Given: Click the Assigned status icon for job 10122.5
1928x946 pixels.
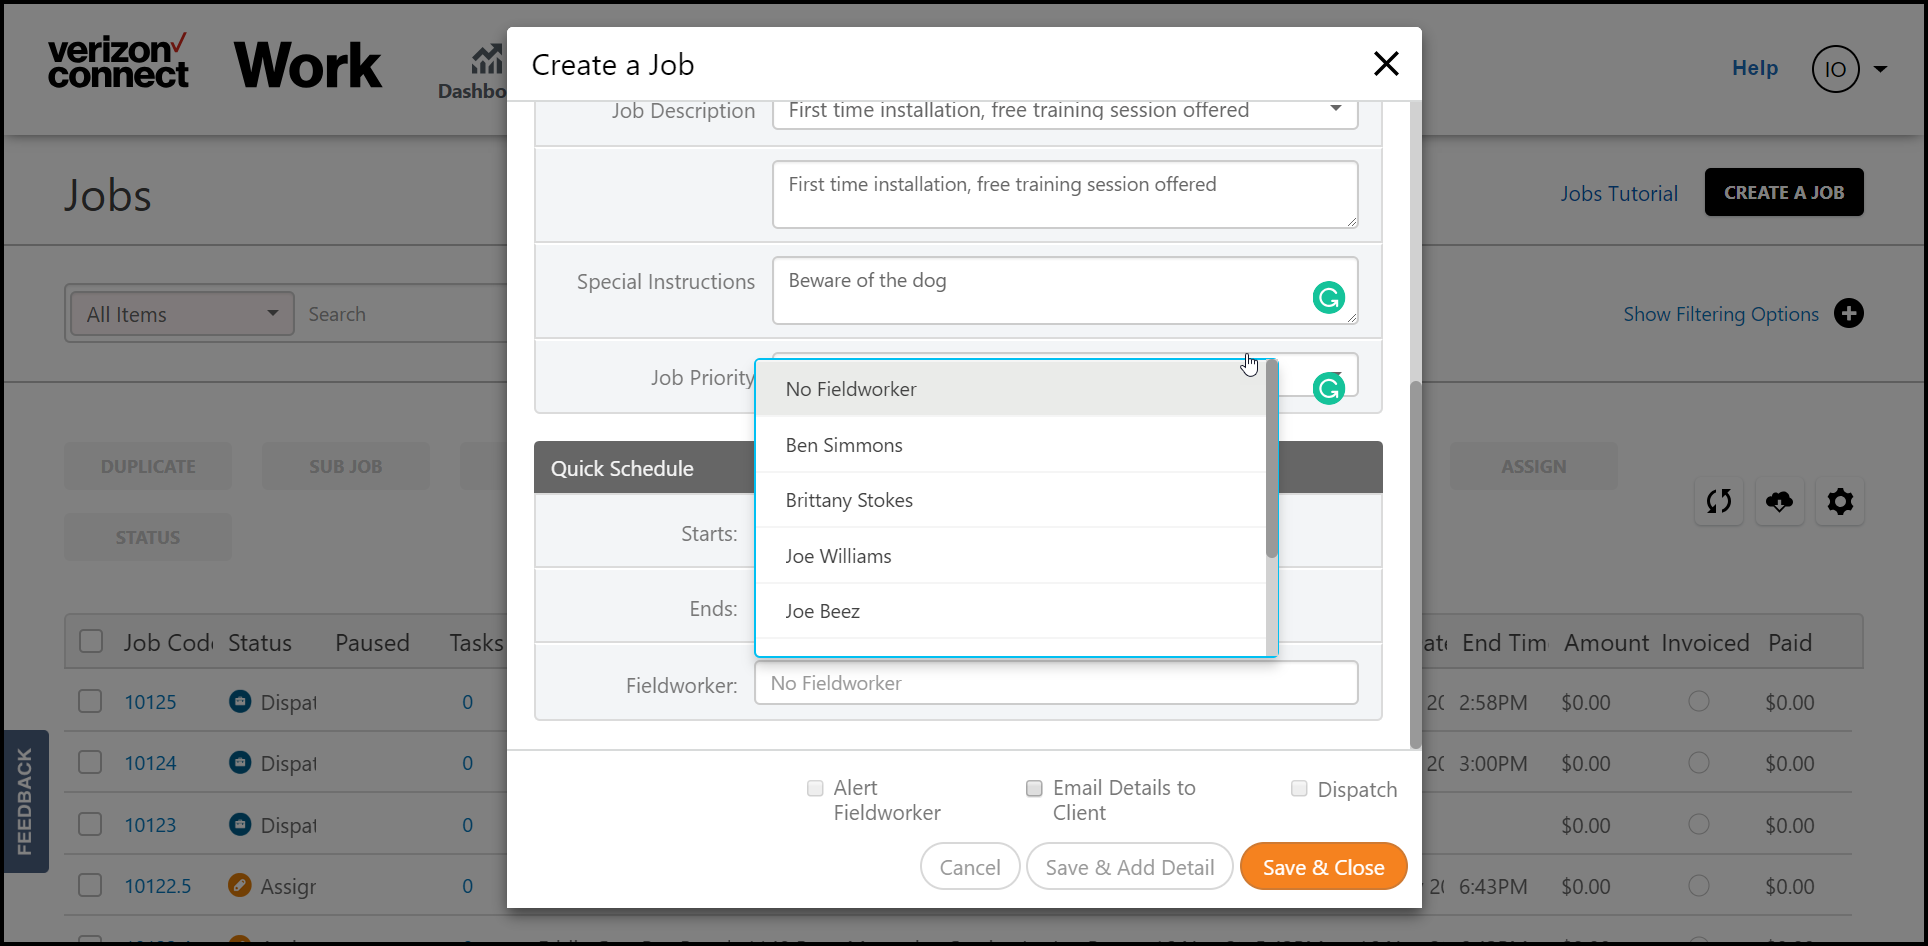Looking at the screenshot, I should coord(240,885).
